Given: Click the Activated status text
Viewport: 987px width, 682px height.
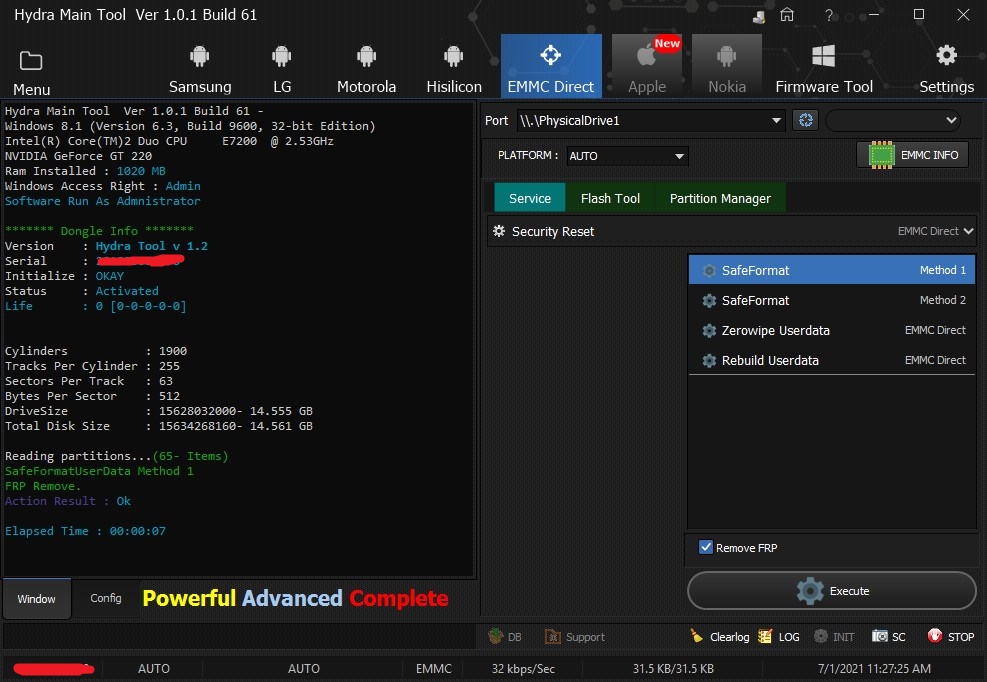Looking at the screenshot, I should 127,291.
